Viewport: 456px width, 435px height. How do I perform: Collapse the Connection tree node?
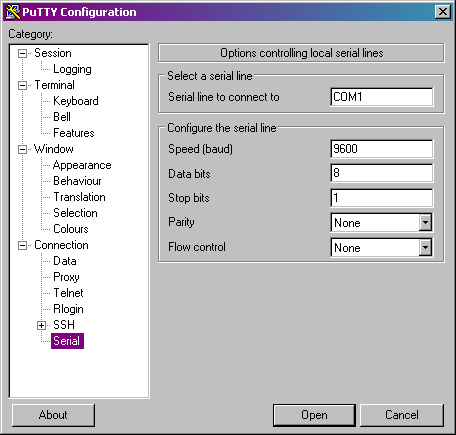pos(22,246)
